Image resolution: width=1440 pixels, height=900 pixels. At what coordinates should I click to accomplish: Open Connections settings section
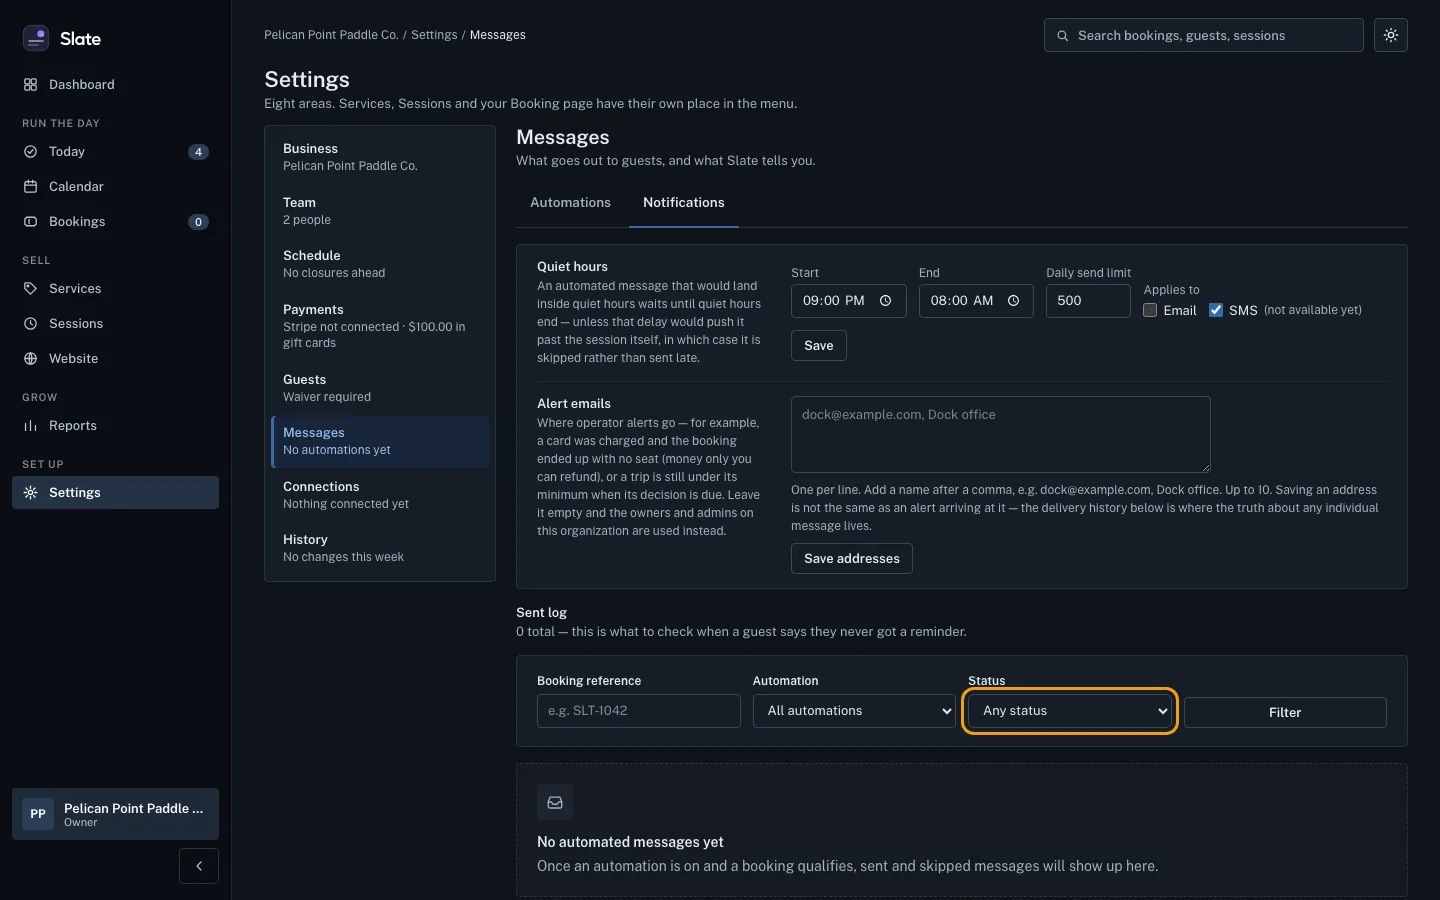pos(380,495)
